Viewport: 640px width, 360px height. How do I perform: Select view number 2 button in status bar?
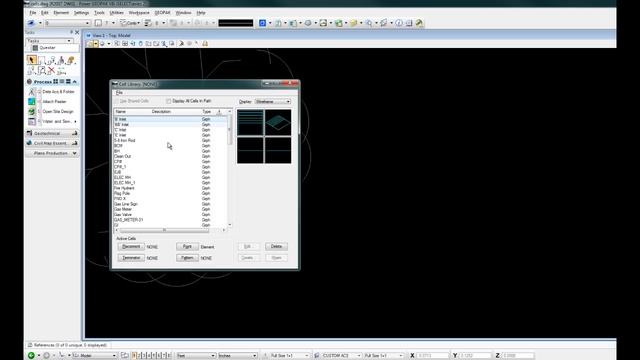pos(139,356)
